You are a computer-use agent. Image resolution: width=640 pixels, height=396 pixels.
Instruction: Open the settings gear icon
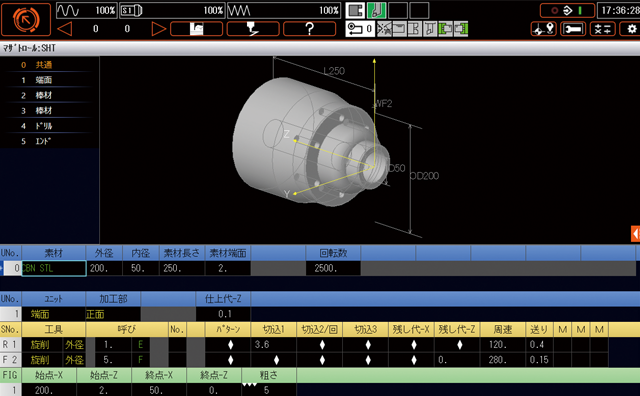coord(631,29)
